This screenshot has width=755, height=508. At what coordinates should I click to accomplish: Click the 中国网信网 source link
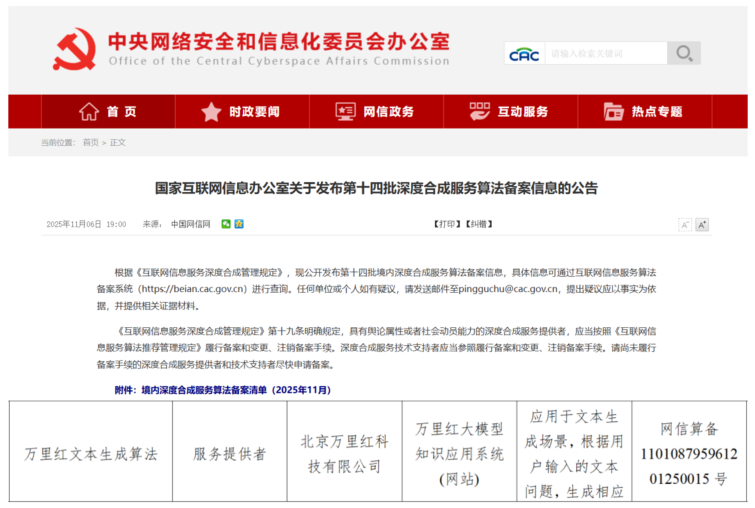(190, 224)
